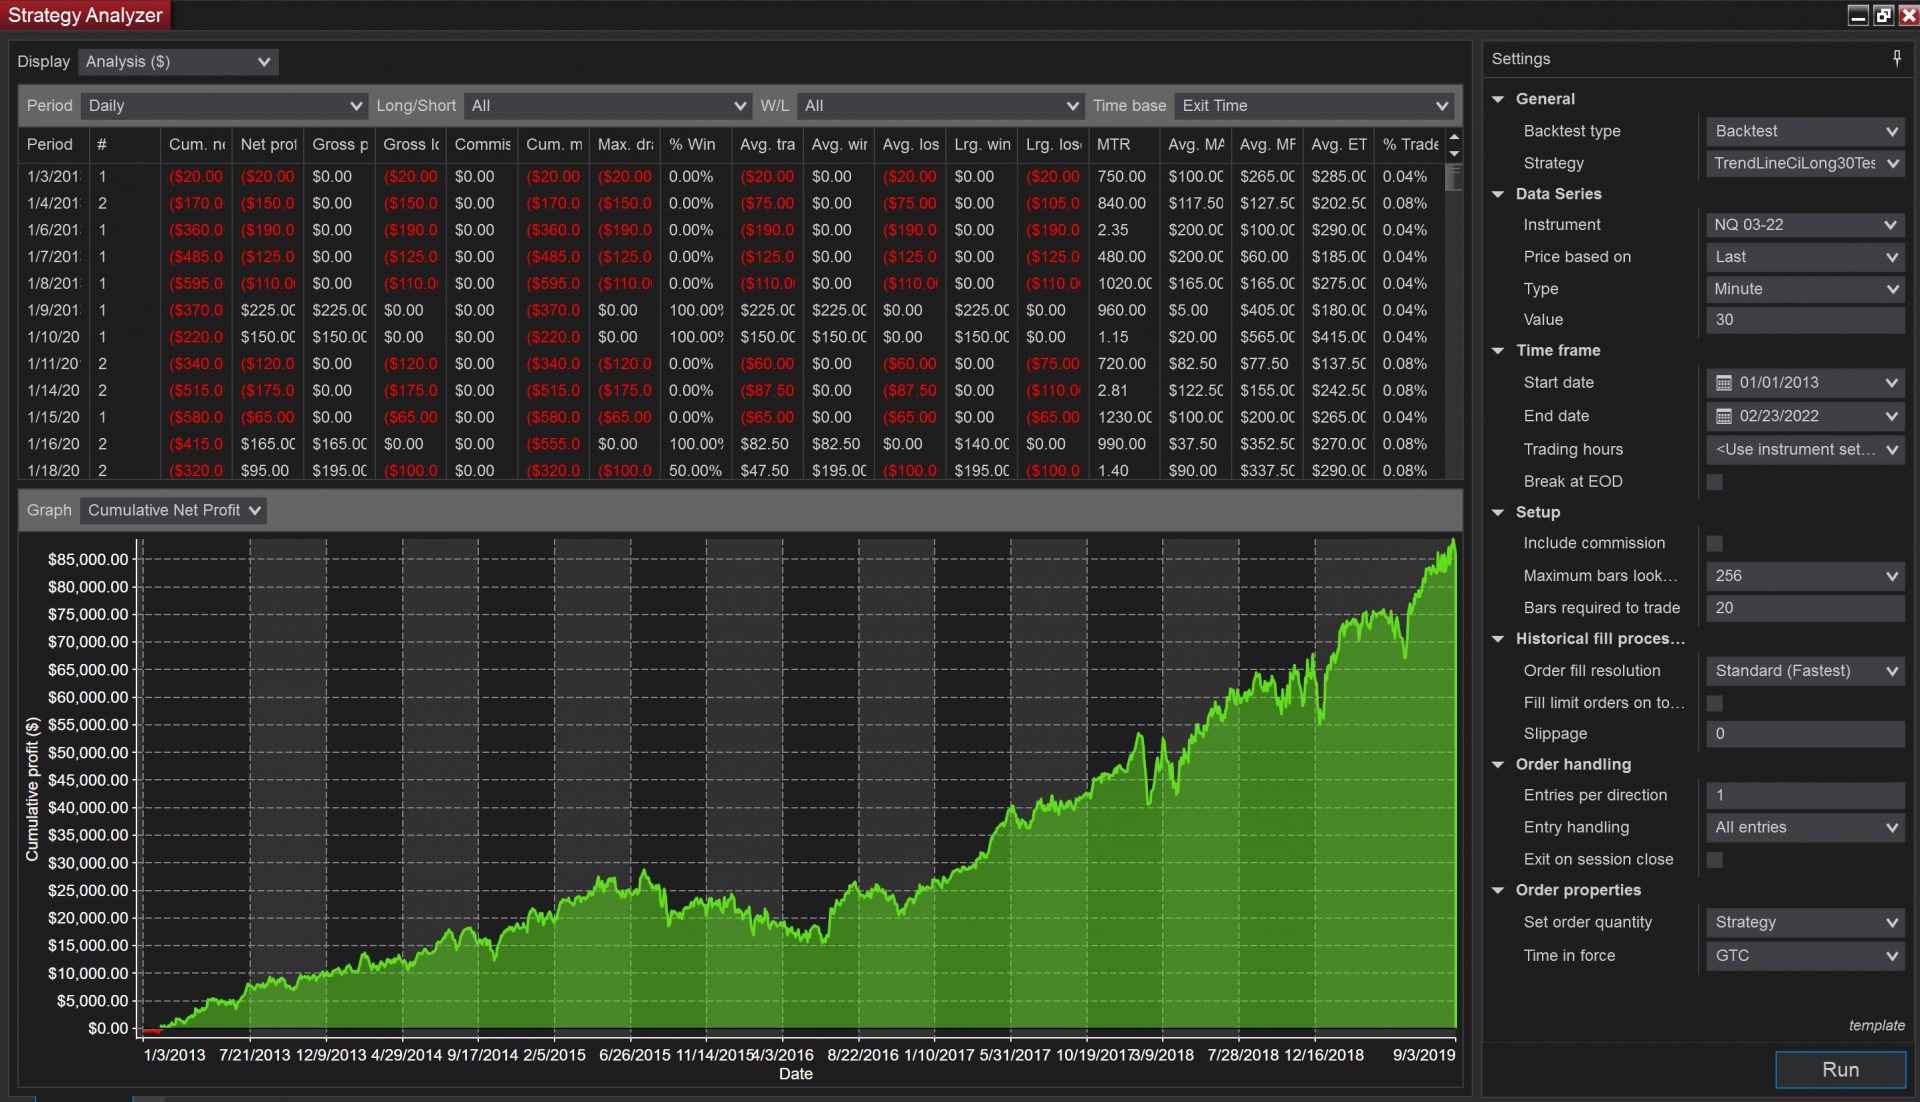Toggle Exit on session close checkbox
Screen dimensions: 1920x1102
point(1715,860)
